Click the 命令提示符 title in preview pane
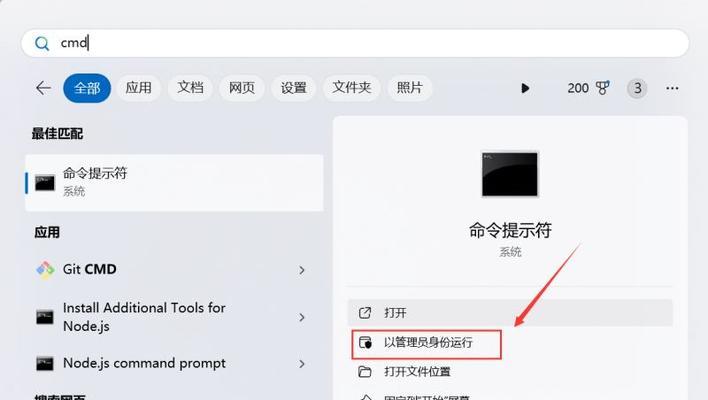Viewport: 708px width, 400px height. click(510, 230)
